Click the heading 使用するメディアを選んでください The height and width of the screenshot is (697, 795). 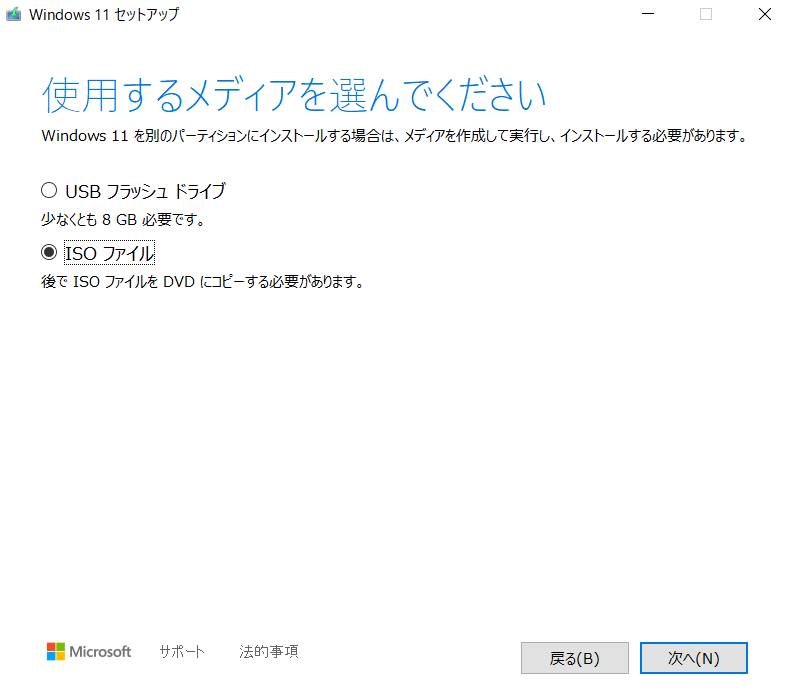point(294,95)
